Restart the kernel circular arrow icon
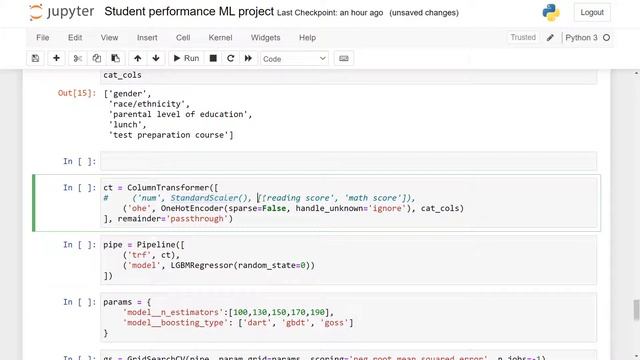The width and height of the screenshot is (640, 360). [231, 58]
